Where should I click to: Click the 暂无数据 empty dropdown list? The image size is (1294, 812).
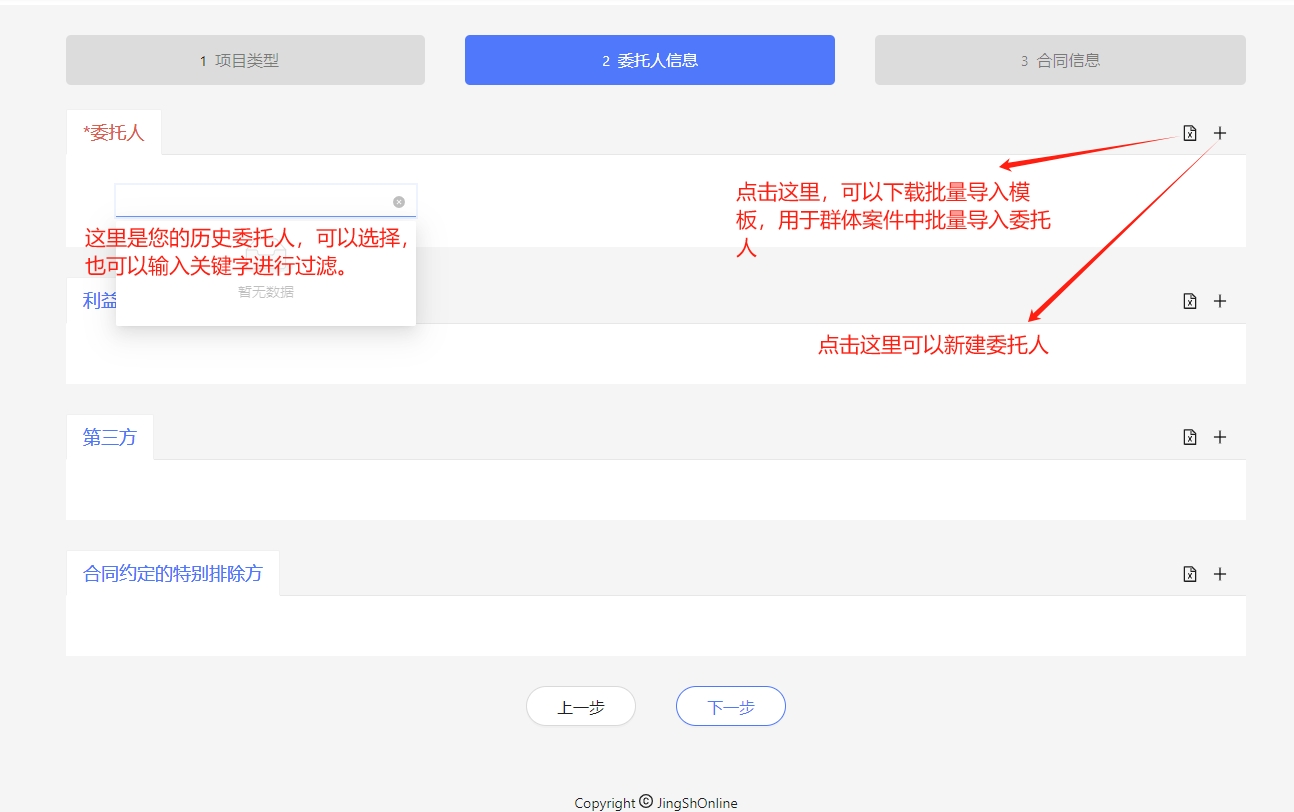point(265,292)
